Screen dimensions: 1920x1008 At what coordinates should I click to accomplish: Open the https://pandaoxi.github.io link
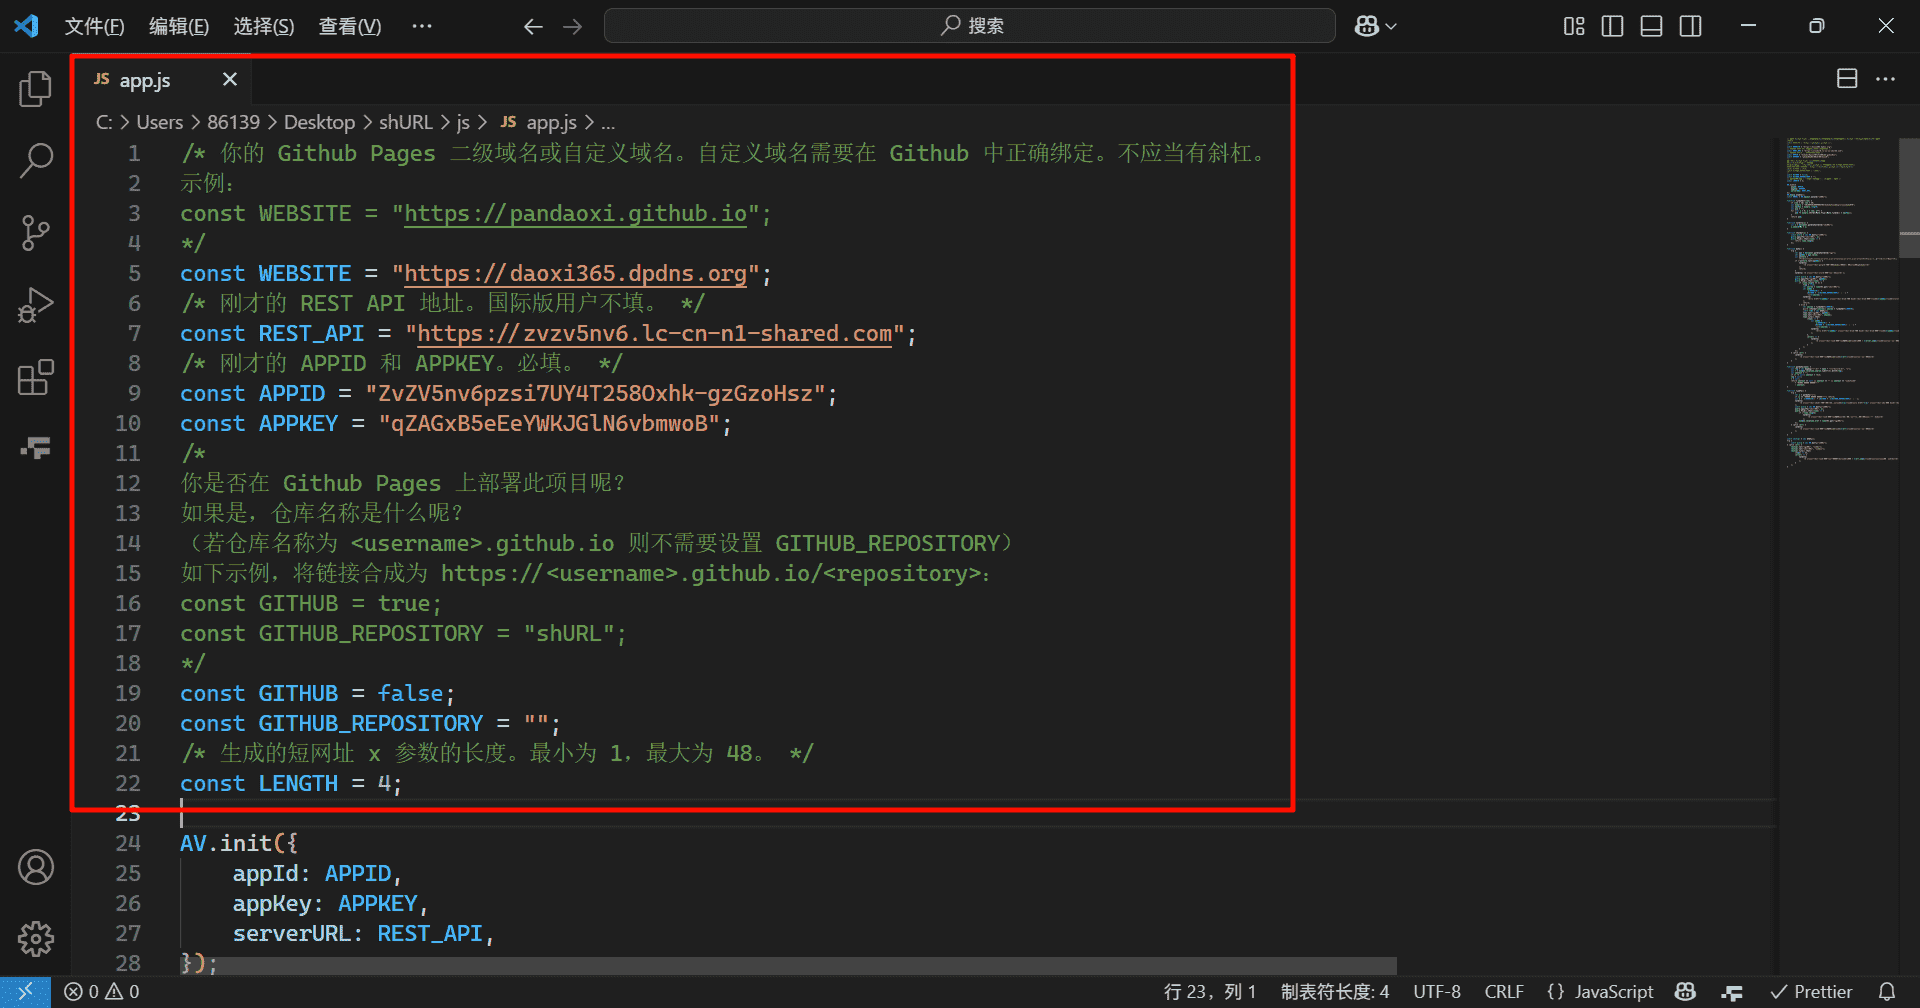[x=575, y=214]
